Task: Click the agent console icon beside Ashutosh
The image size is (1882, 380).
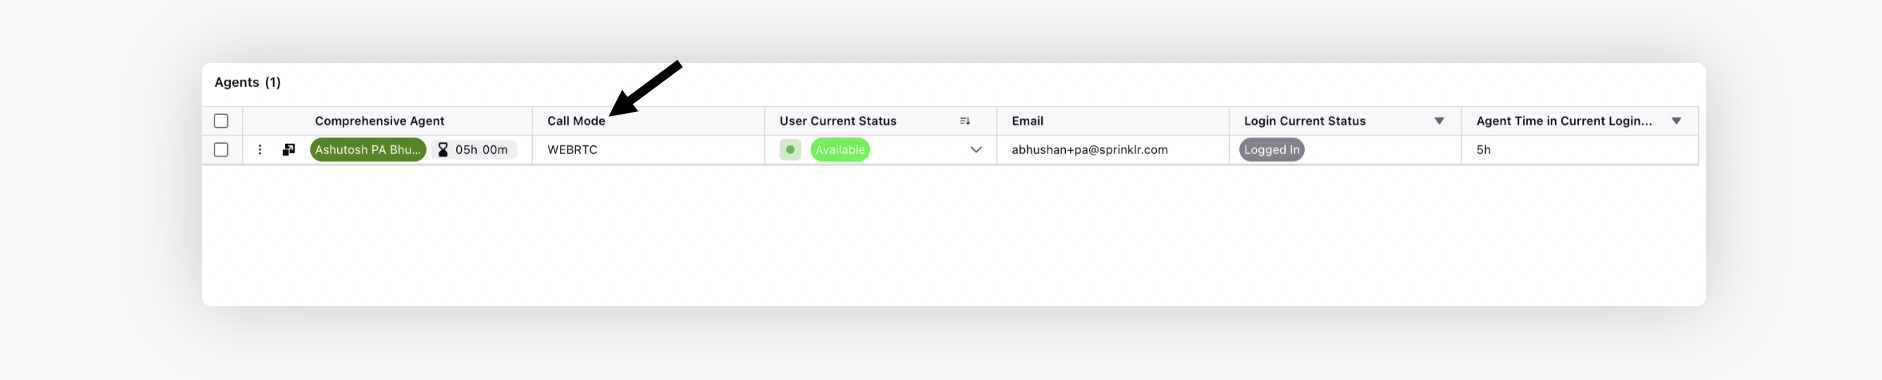Action: [289, 150]
